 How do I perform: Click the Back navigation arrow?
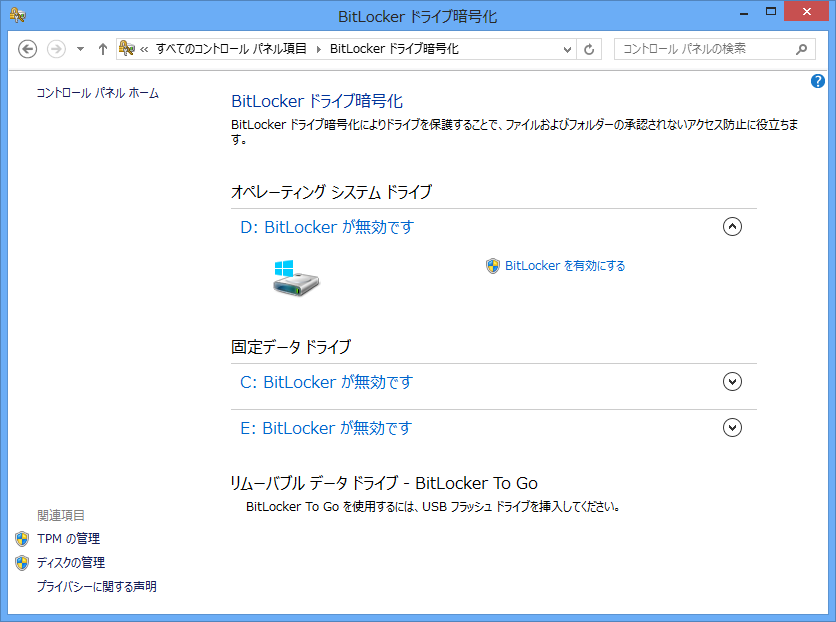tap(28, 49)
